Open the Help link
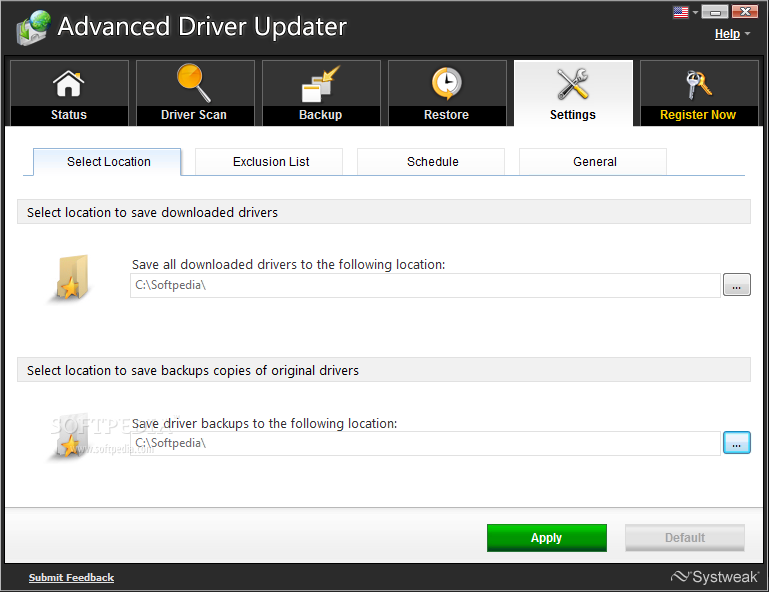769x592 pixels. pyautogui.click(x=727, y=34)
